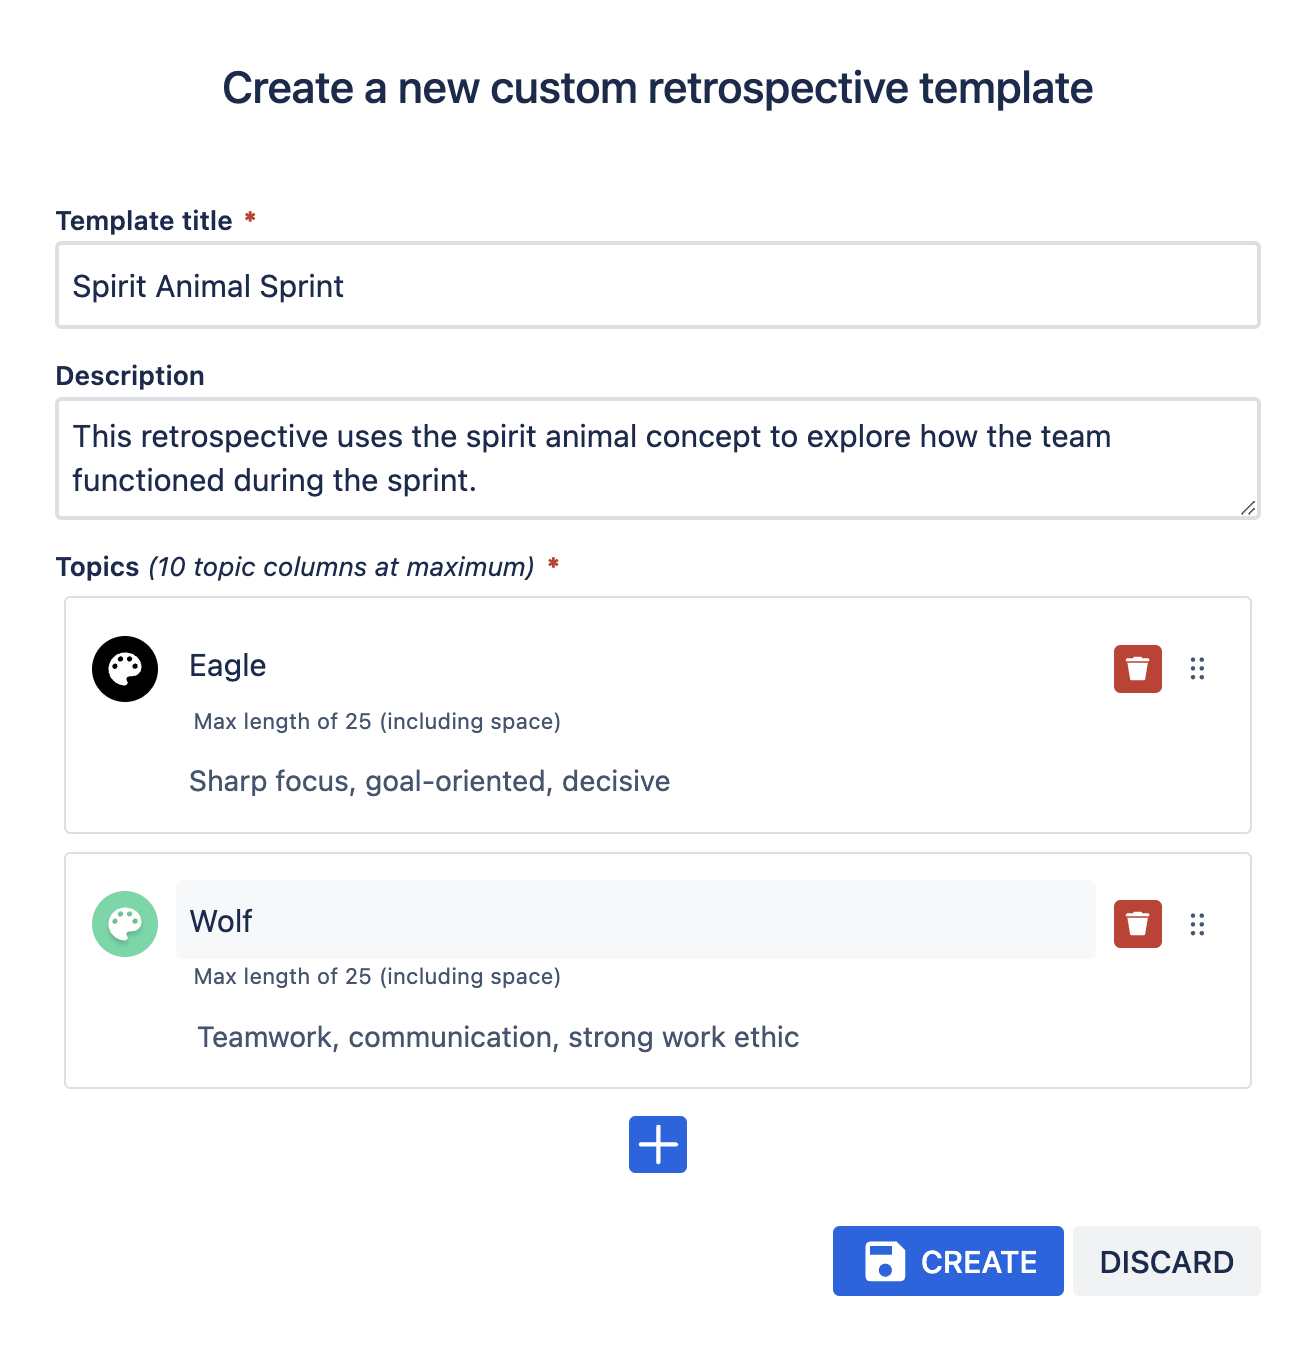This screenshot has height=1348, width=1316.
Task: Edit the Wolf topic name field
Action: click(x=636, y=920)
